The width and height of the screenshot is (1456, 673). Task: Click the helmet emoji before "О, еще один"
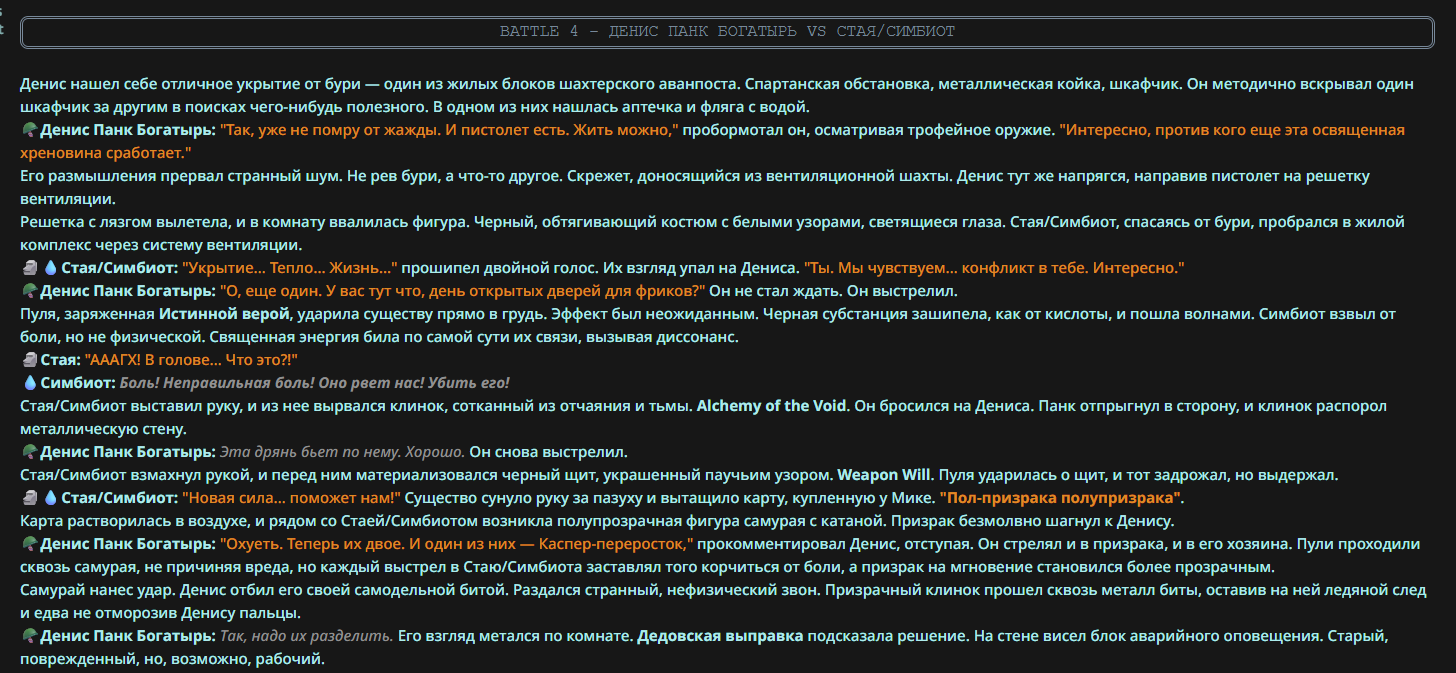pos(28,291)
